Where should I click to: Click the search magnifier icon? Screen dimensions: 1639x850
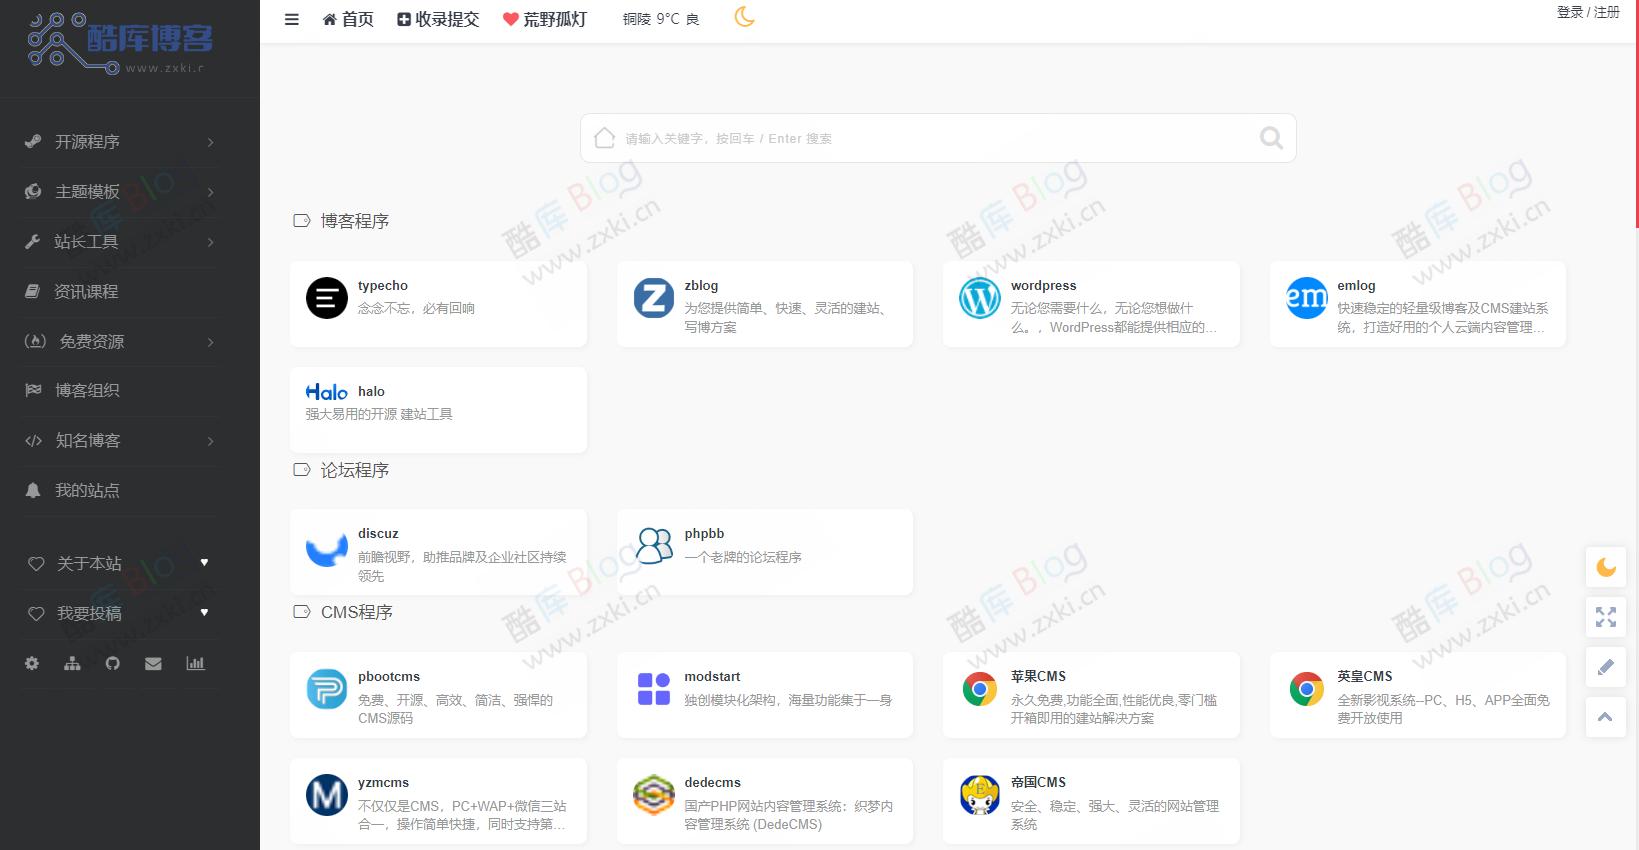point(1271,138)
